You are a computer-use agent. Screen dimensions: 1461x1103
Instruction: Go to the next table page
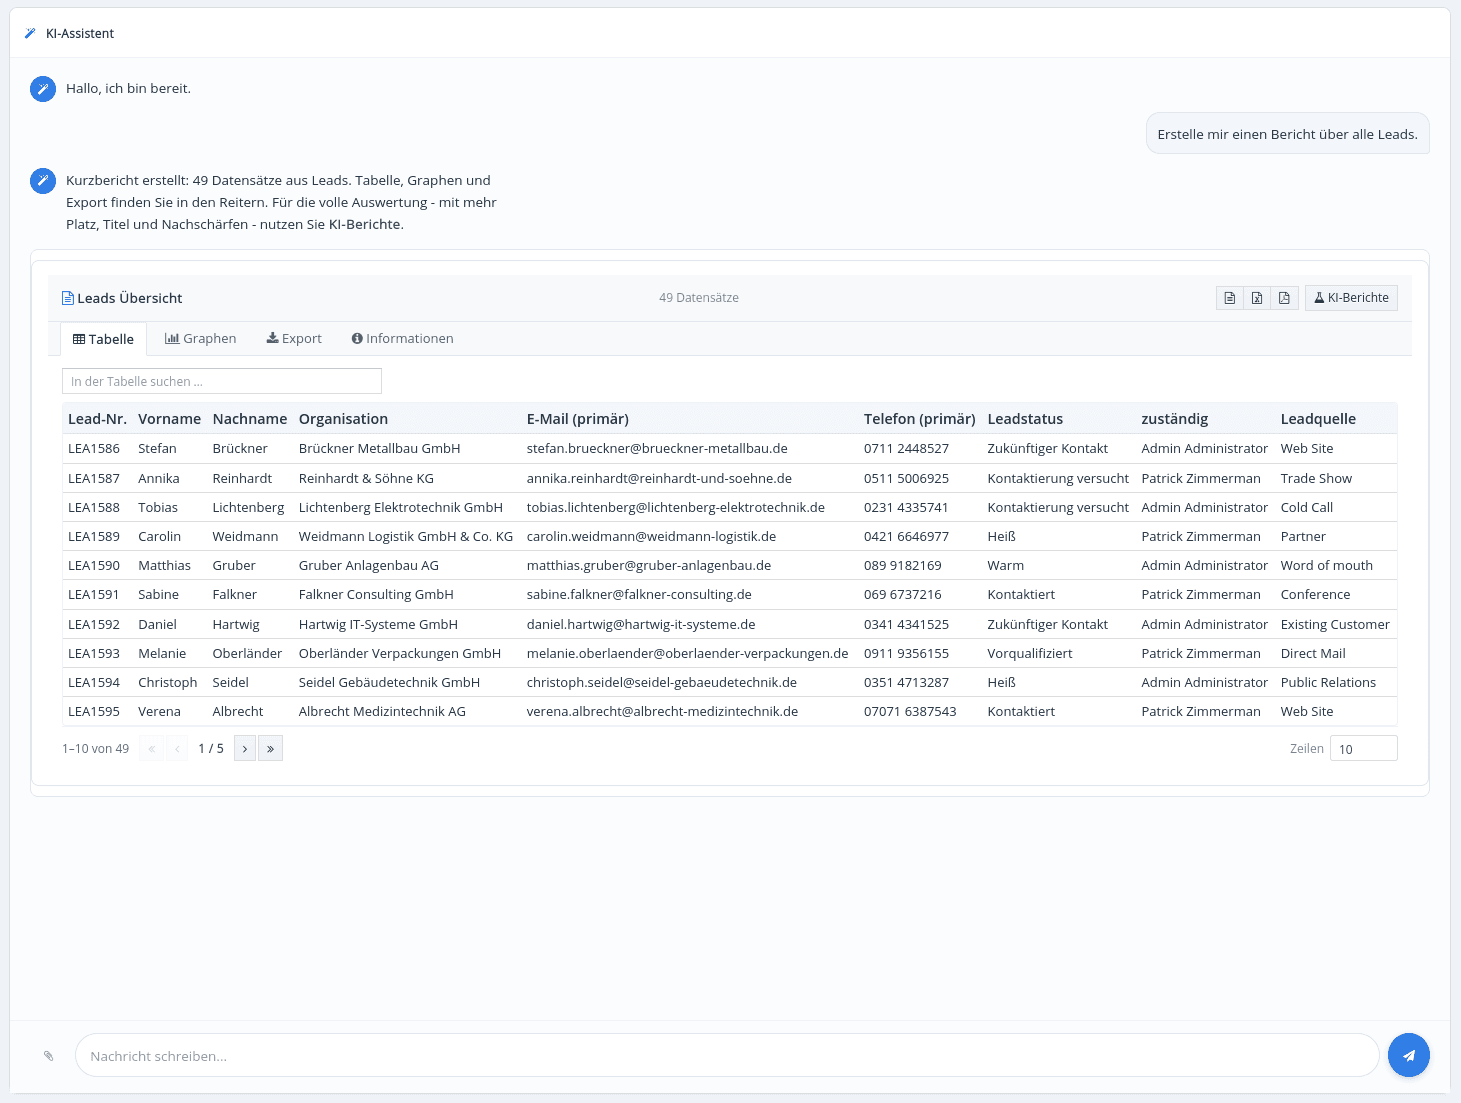[245, 748]
